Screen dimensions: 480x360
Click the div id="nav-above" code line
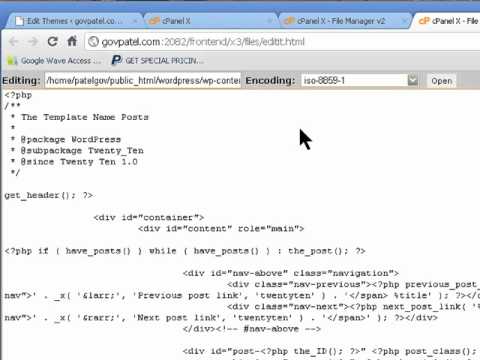point(291,273)
